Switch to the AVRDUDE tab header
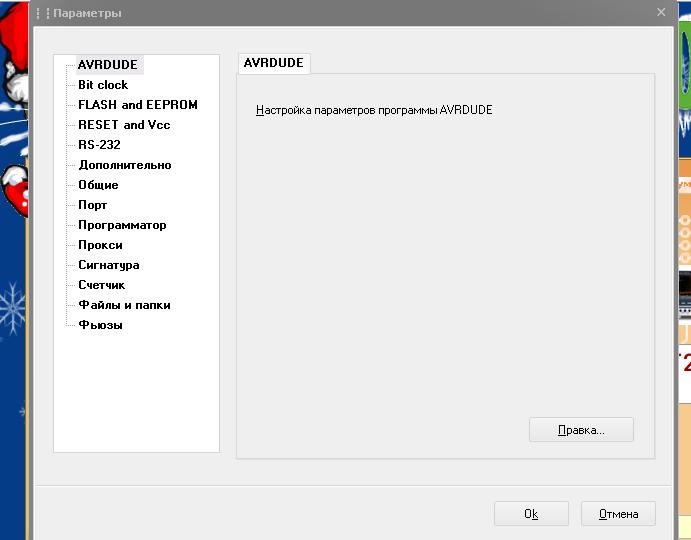The width and height of the screenshot is (691, 540). [274, 63]
